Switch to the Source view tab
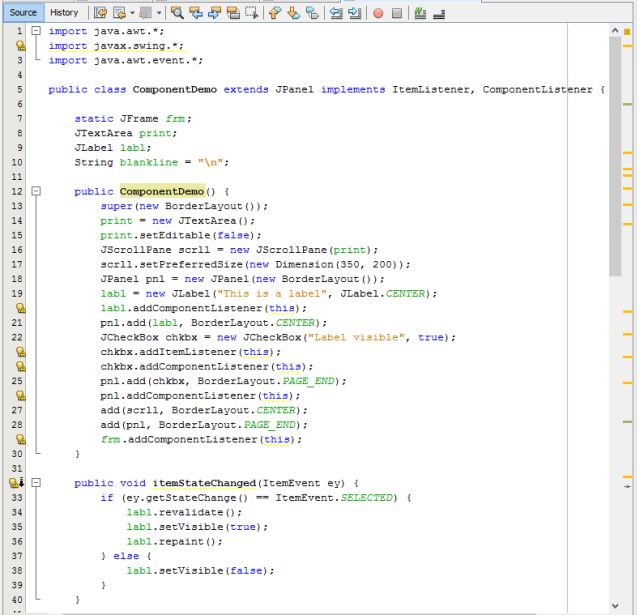Image resolution: width=640 pixels, height=615 pixels. (x=23, y=12)
